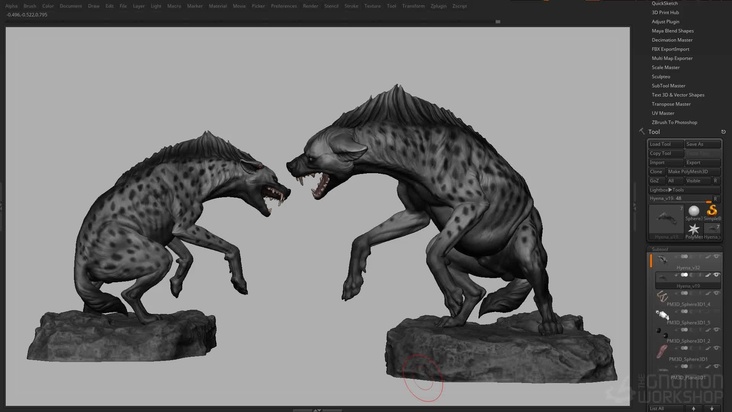The image size is (732, 412).
Task: Expand the ZBrush To Photoshop section
Action: click(674, 122)
